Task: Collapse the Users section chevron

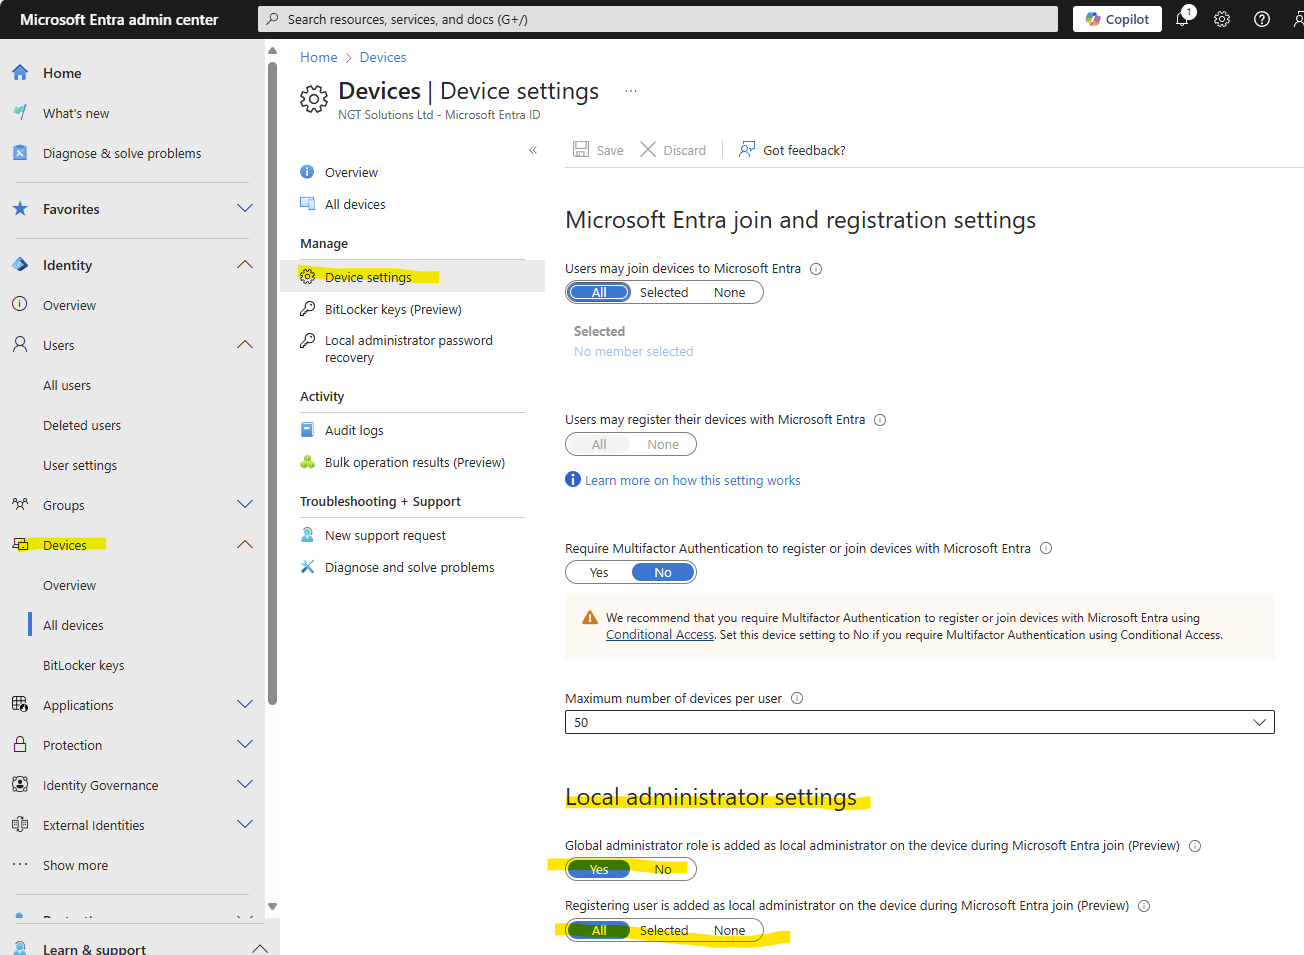Action: [245, 344]
